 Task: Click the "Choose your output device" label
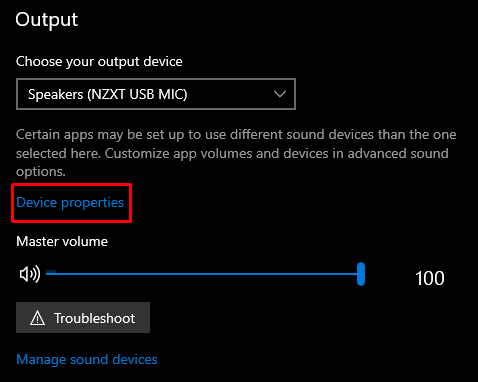99,62
